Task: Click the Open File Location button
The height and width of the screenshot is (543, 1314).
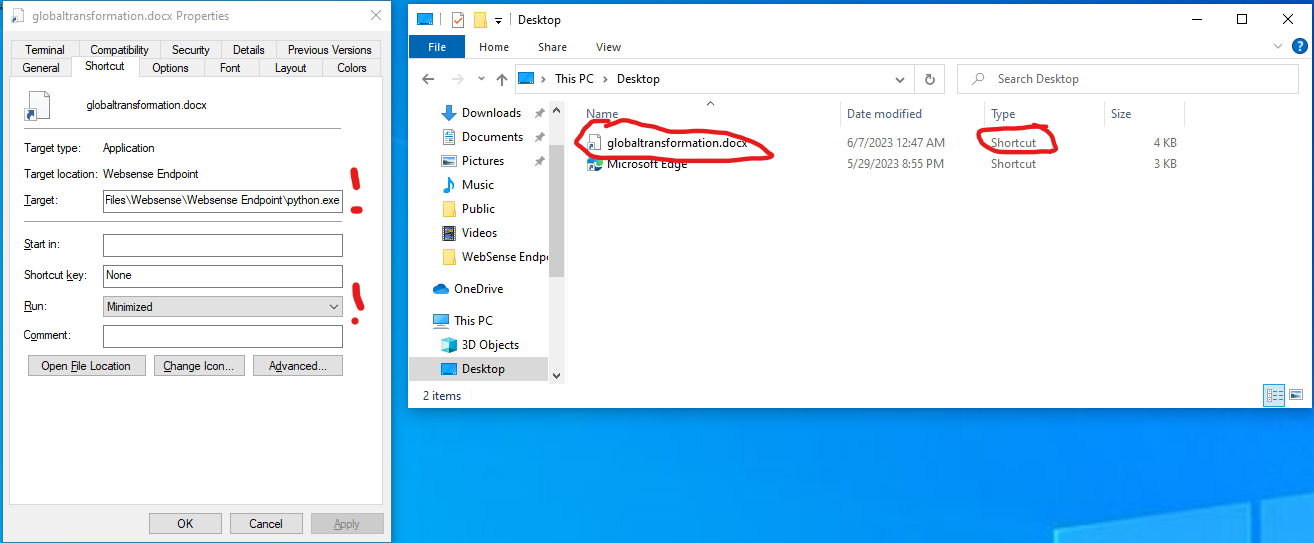Action: pyautogui.click(x=86, y=366)
